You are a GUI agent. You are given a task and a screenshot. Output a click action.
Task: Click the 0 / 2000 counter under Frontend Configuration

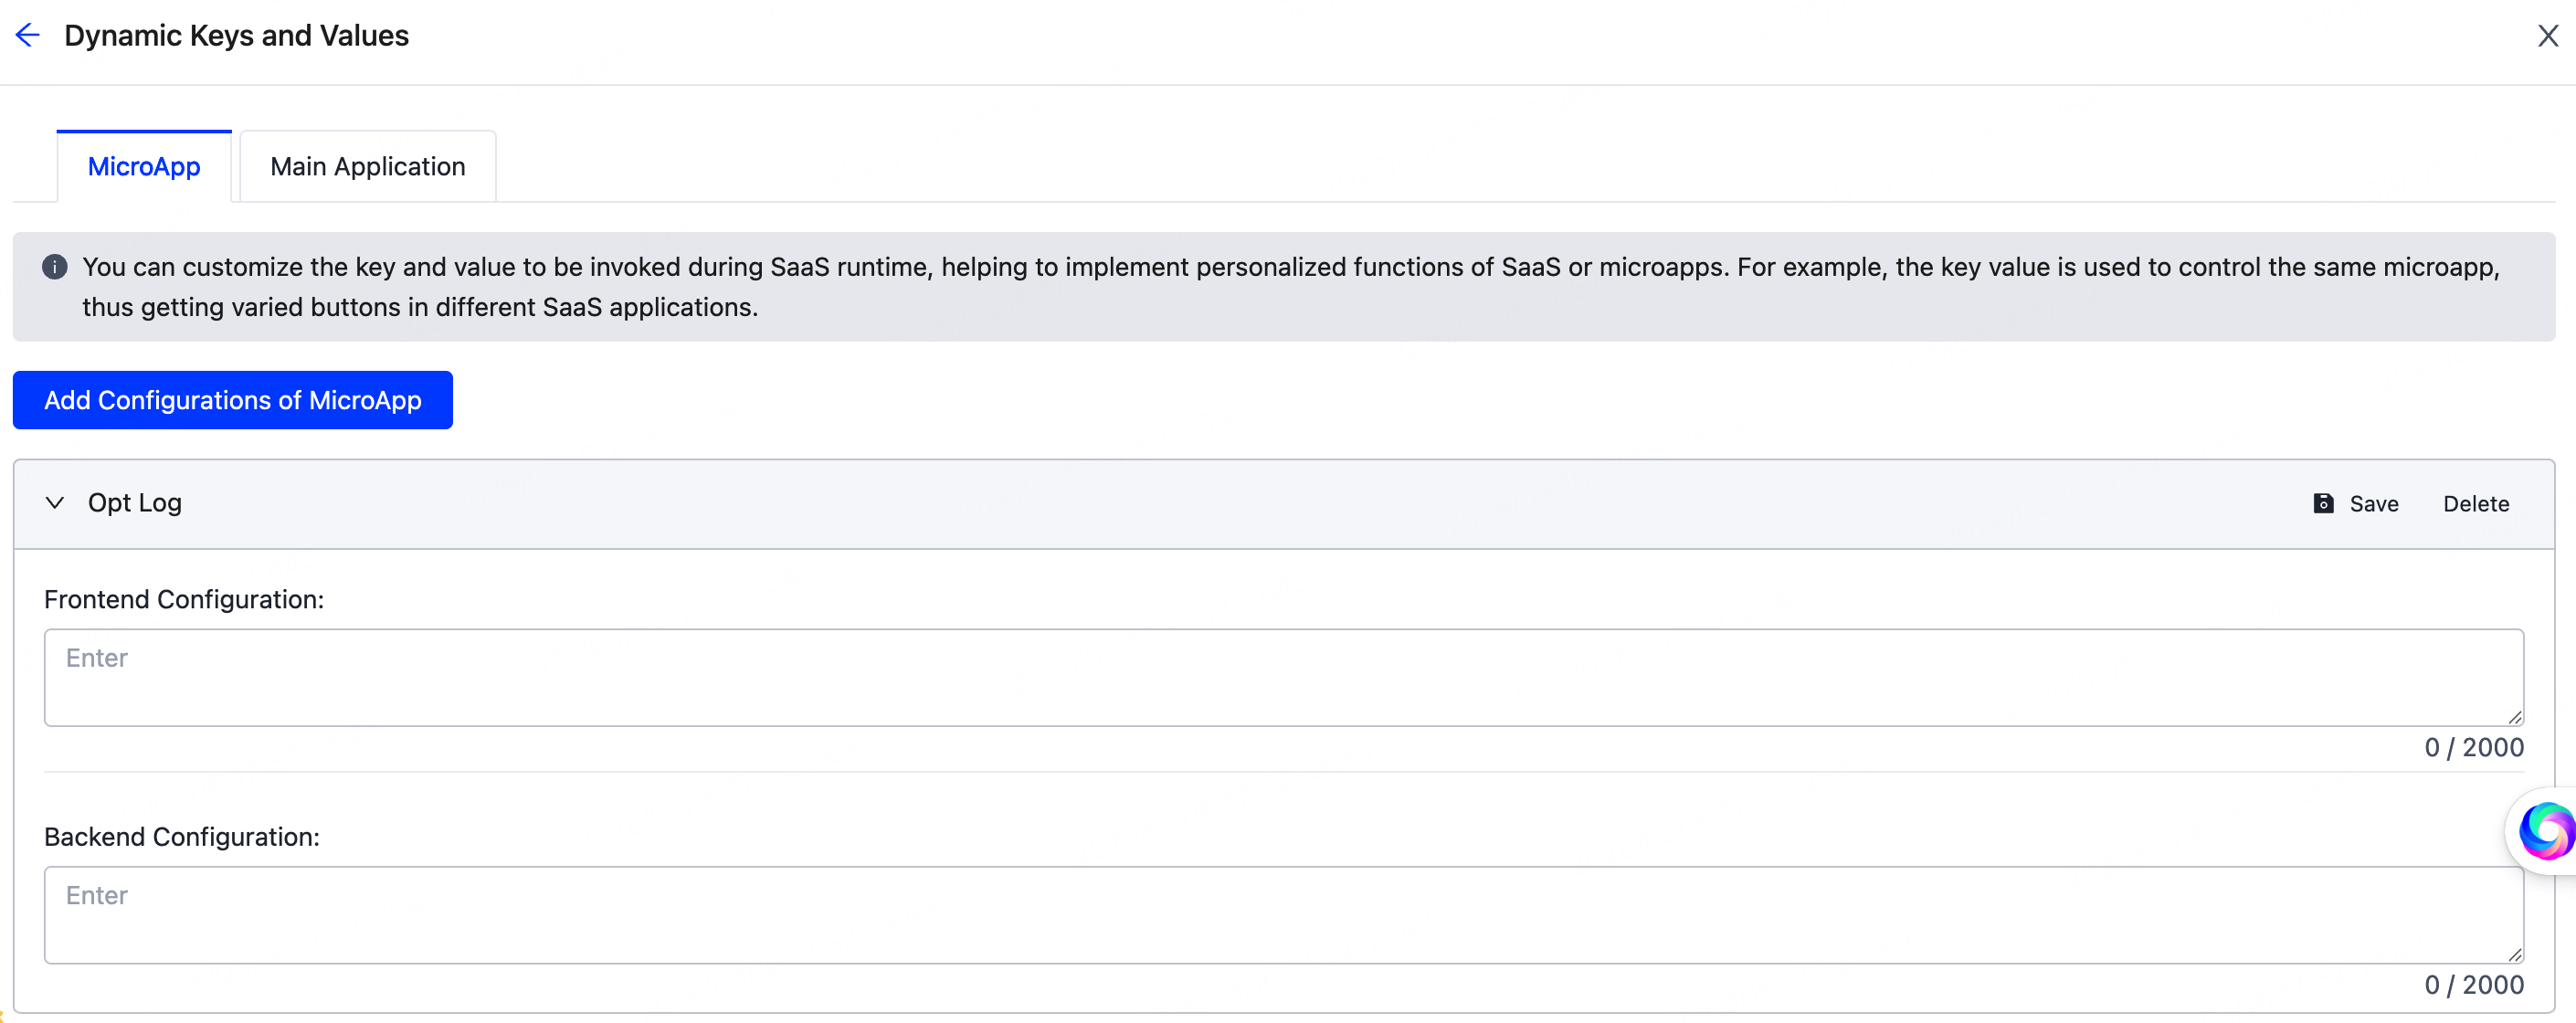2473,746
